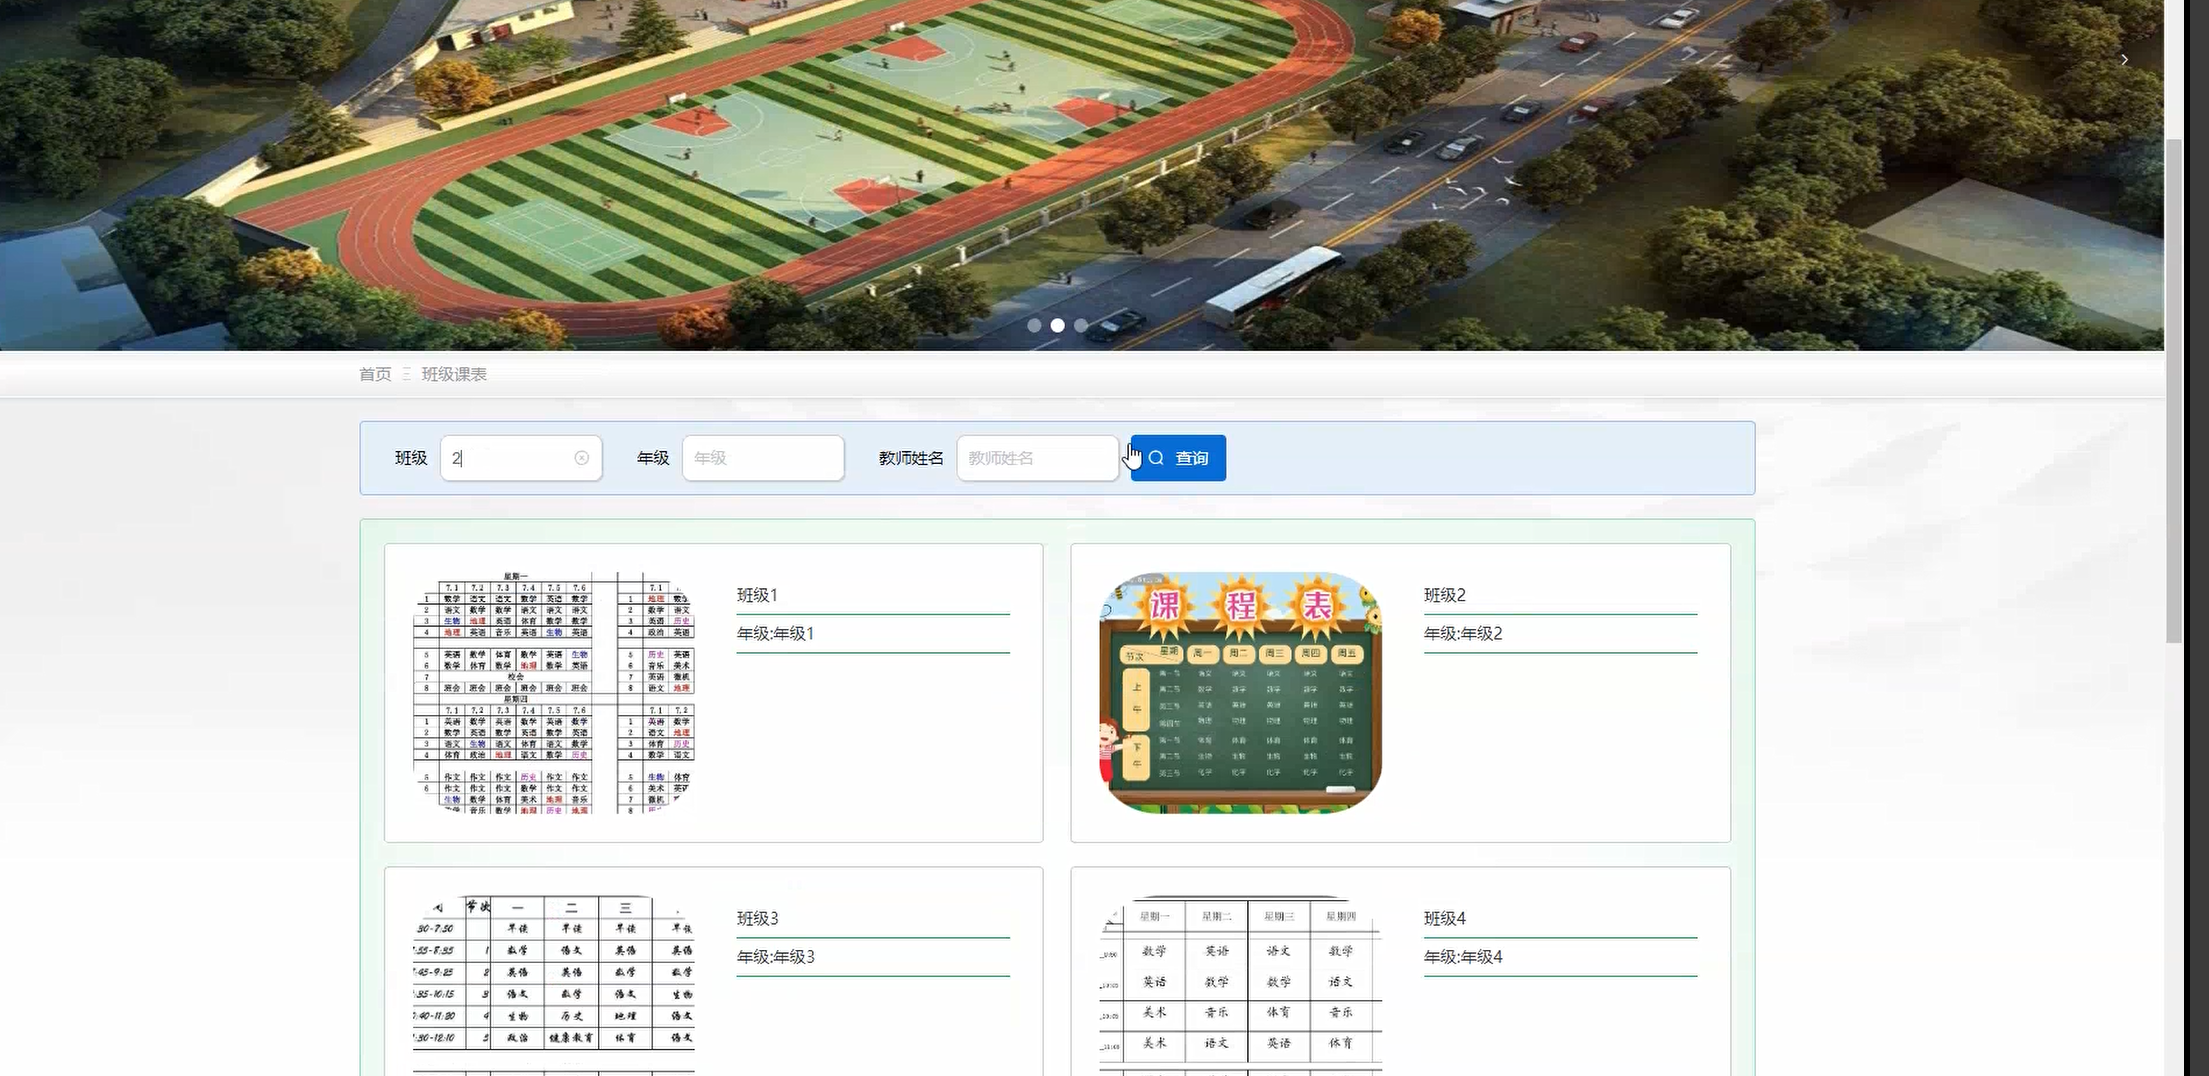This screenshot has height=1076, width=2209.
Task: Click the 查询 search button
Action: coord(1178,458)
